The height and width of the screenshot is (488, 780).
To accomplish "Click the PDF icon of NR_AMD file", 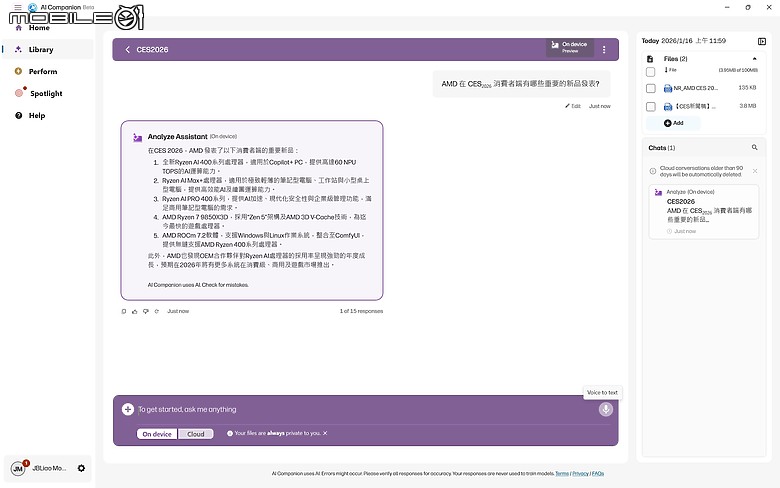I will (x=668, y=89).
